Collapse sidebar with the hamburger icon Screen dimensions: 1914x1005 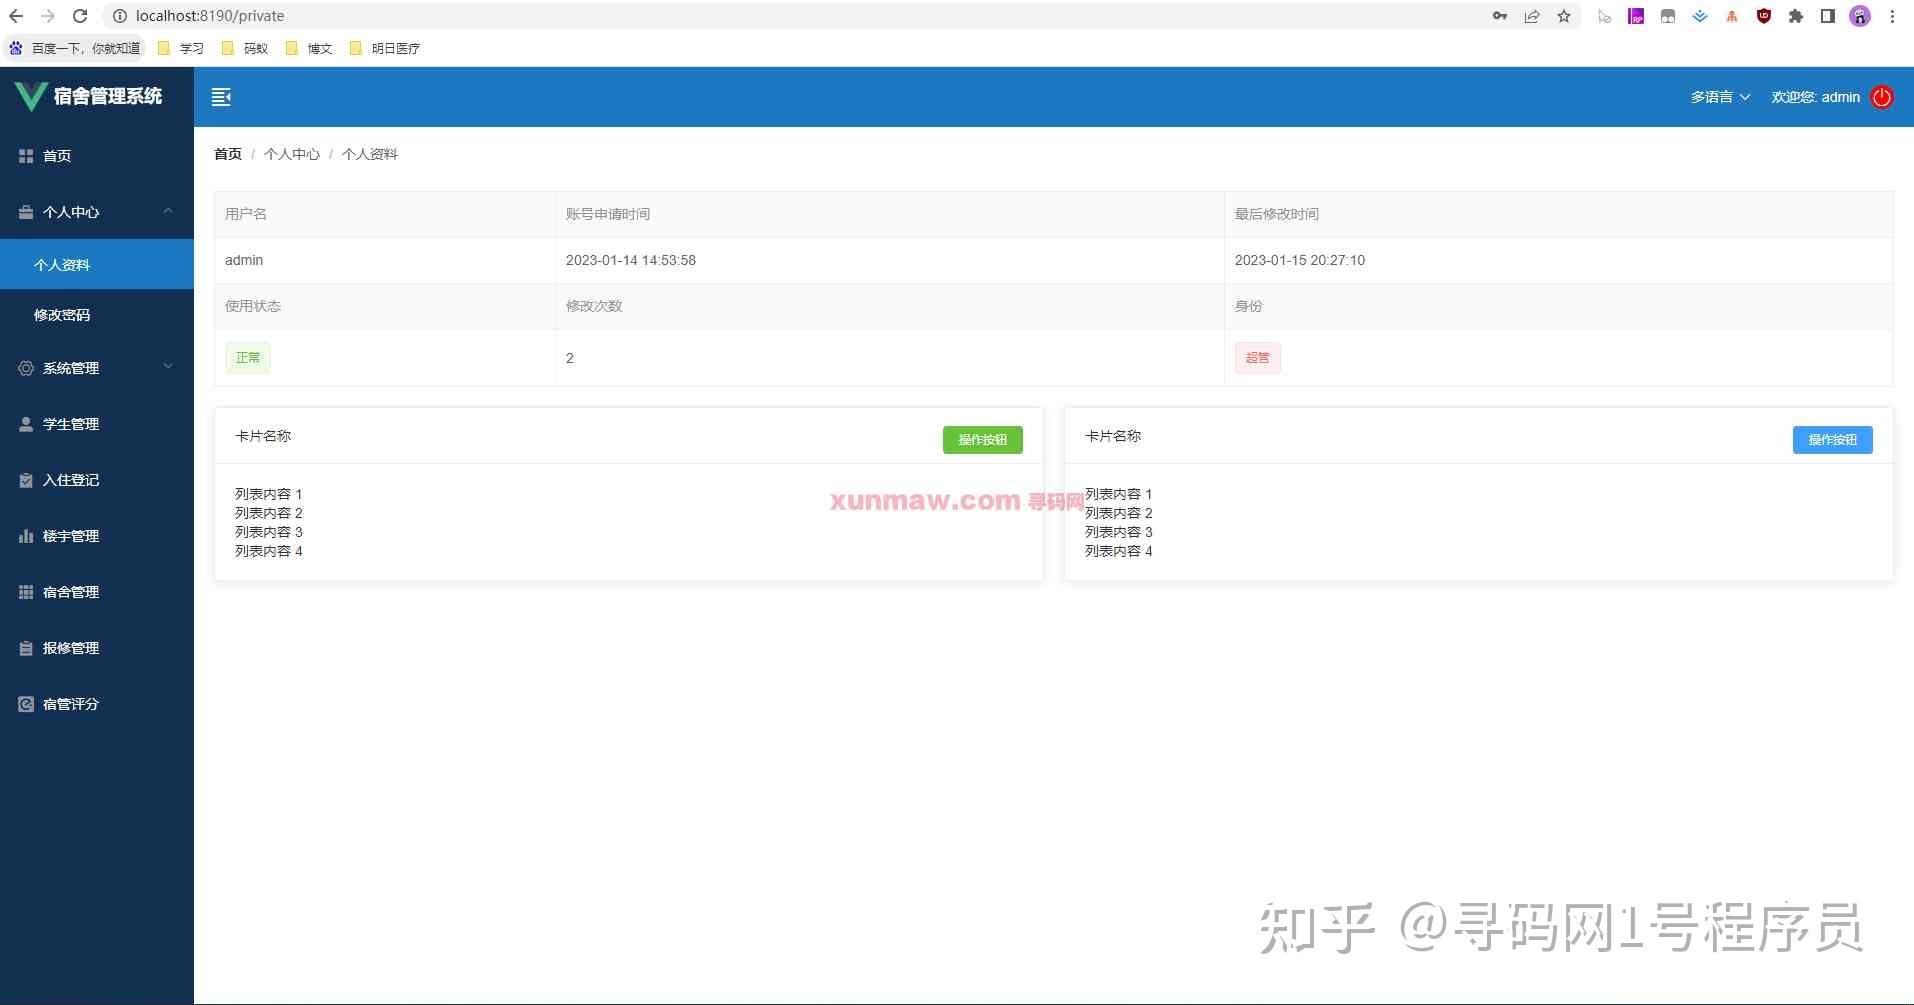(221, 97)
